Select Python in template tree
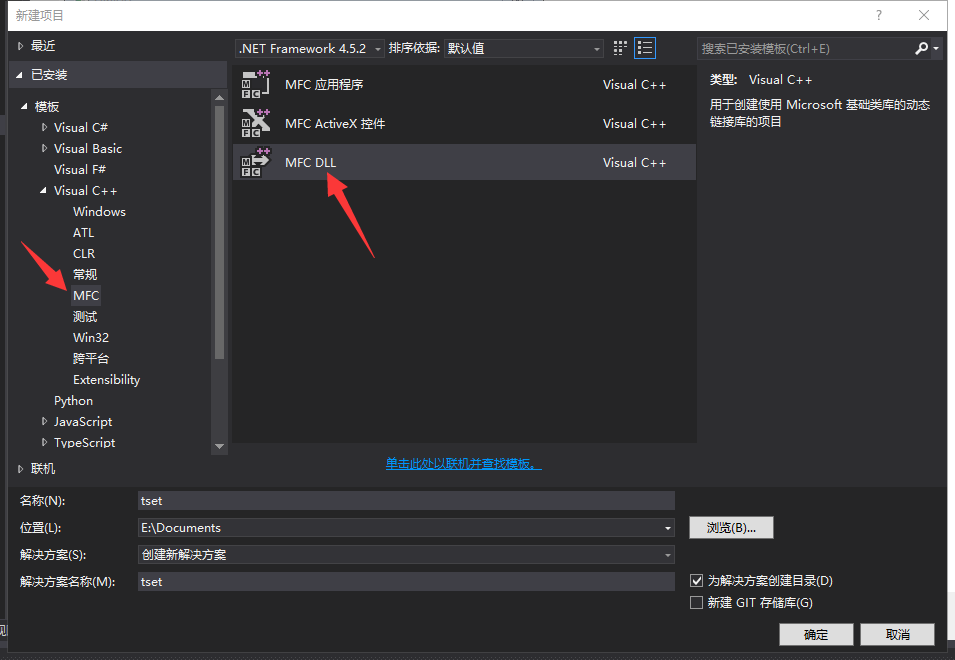 73,401
